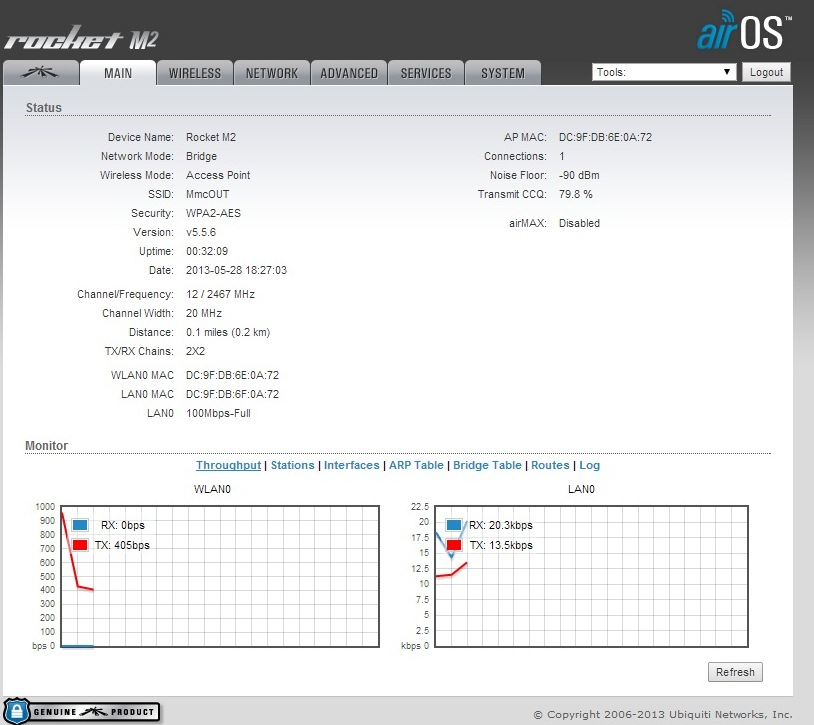Click LAN0 RX blue legend swatch
814x725 pixels.
click(454, 525)
